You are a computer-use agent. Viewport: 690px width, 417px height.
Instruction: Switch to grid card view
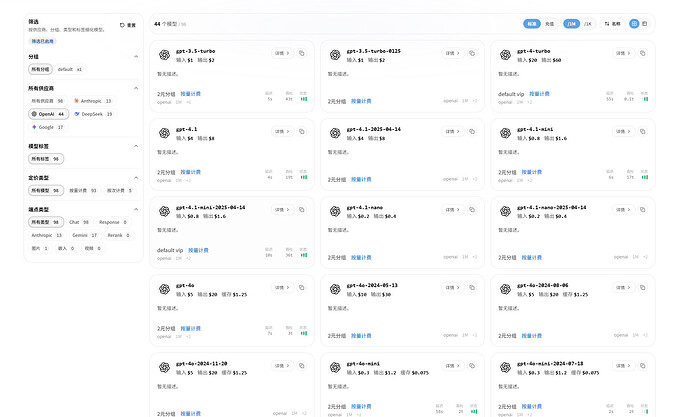point(634,24)
